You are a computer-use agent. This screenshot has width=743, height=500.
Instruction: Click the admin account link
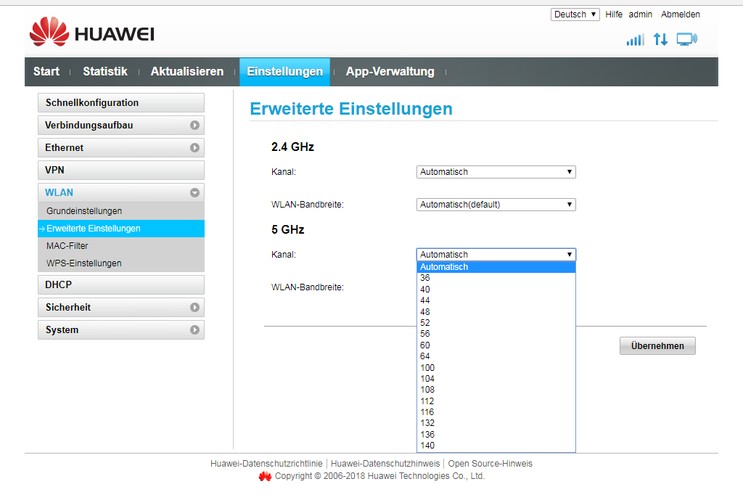pos(640,15)
